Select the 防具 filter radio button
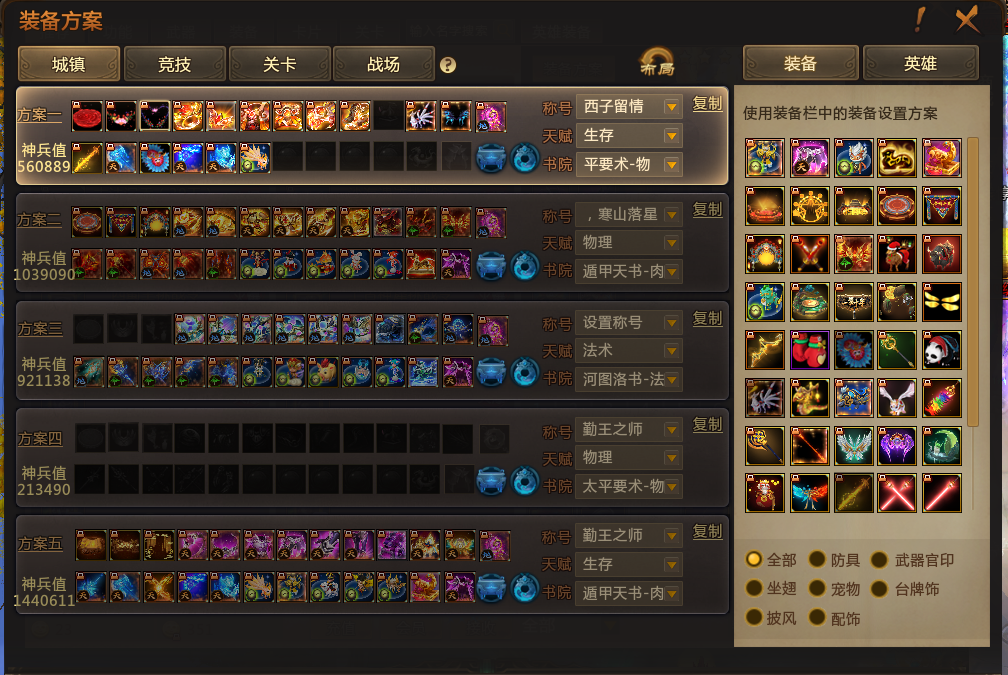 (x=817, y=559)
